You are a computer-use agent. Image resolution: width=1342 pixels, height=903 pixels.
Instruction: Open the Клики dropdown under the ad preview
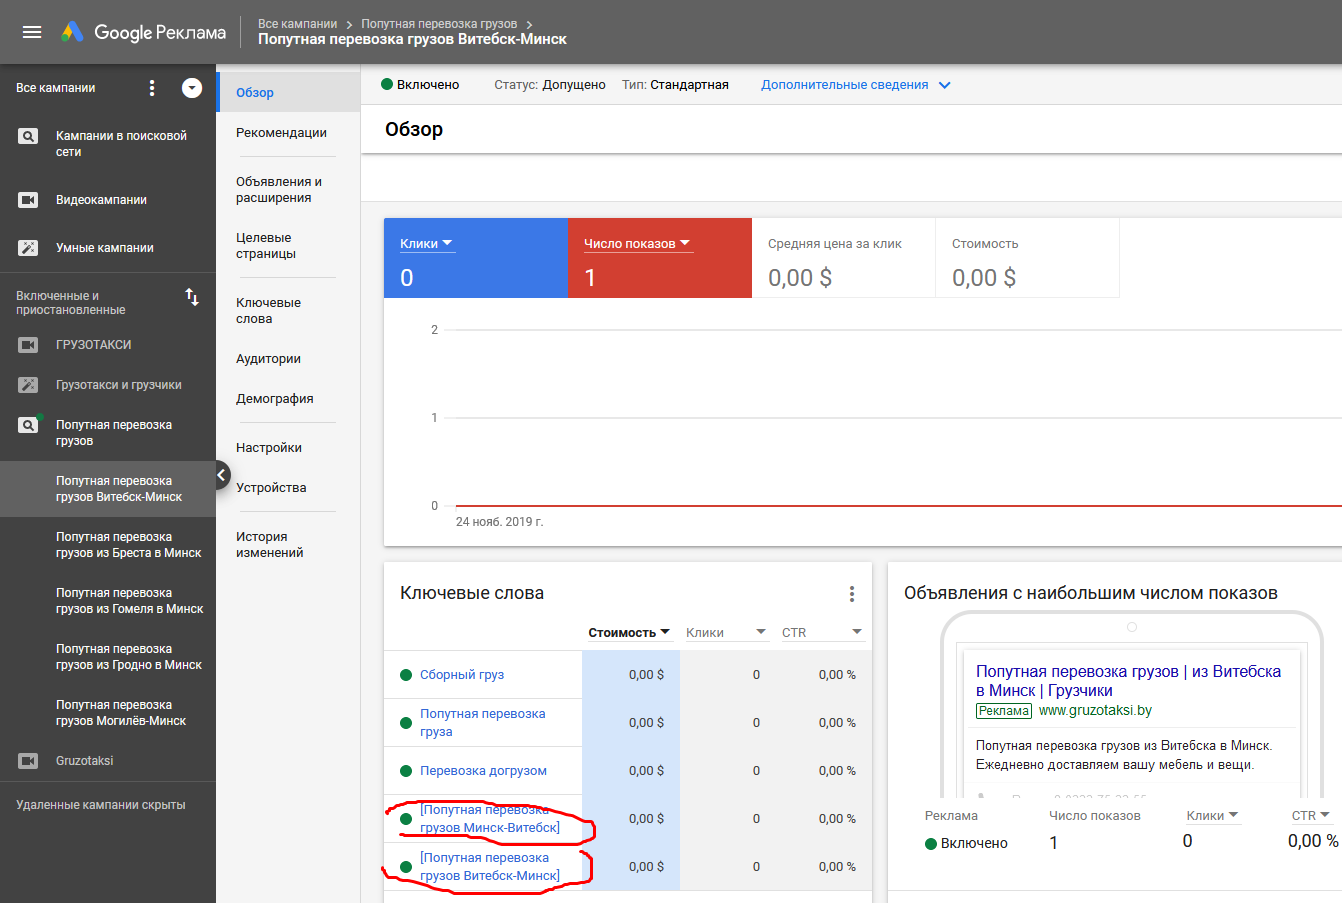(x=1213, y=815)
